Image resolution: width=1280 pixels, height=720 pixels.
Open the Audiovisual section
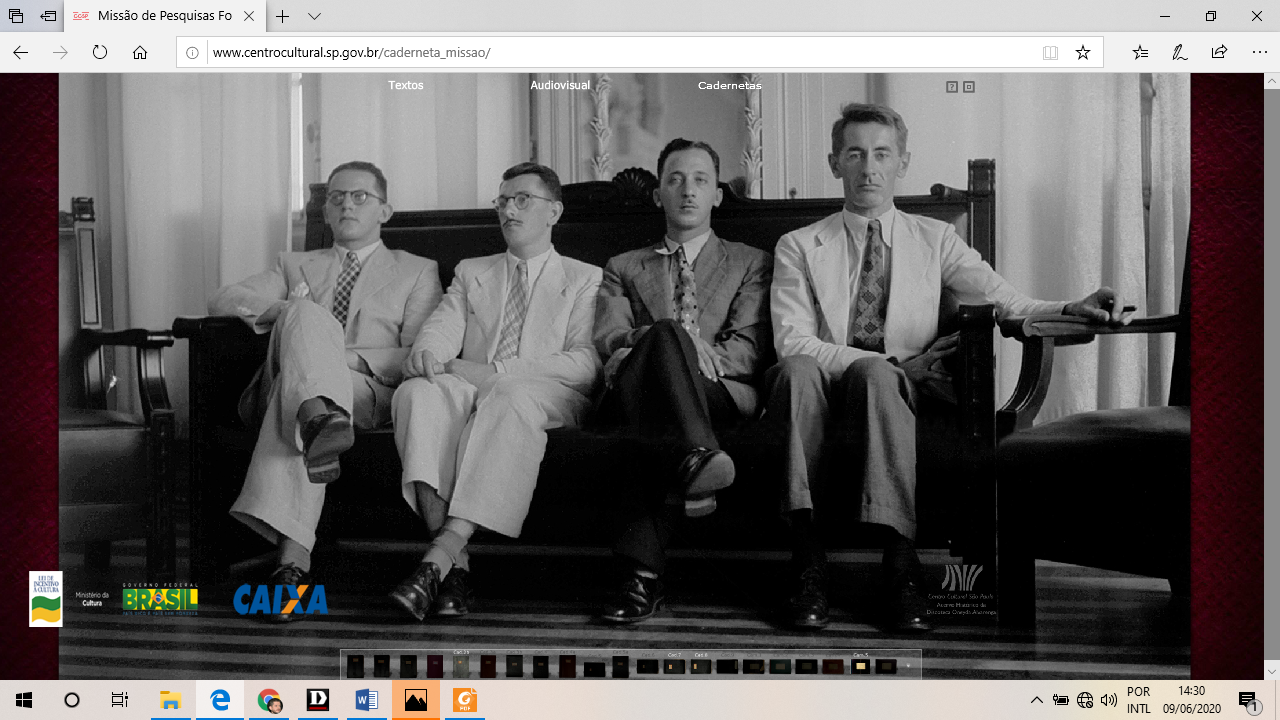pyautogui.click(x=560, y=86)
